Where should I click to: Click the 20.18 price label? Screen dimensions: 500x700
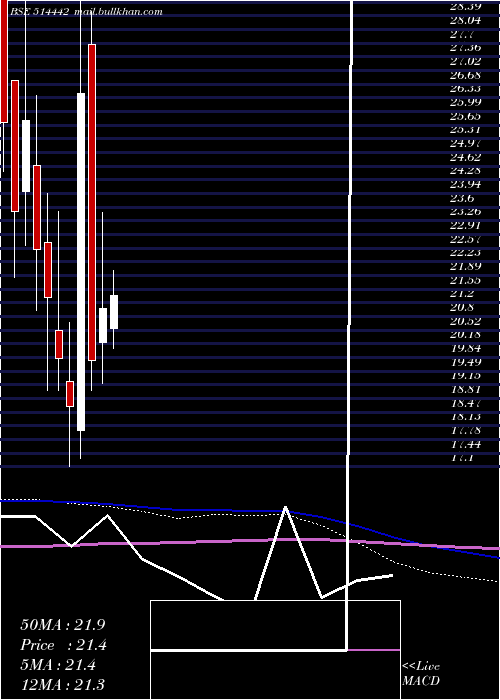click(465, 335)
